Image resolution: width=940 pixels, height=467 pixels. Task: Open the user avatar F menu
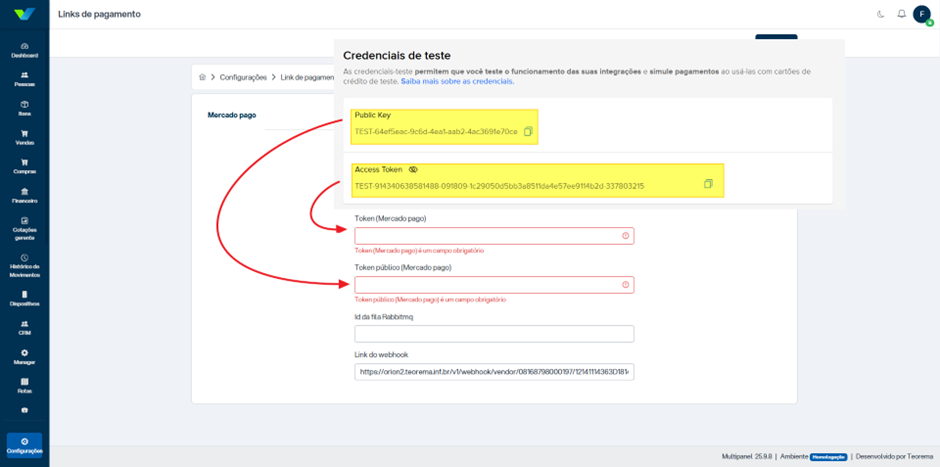tap(921, 14)
